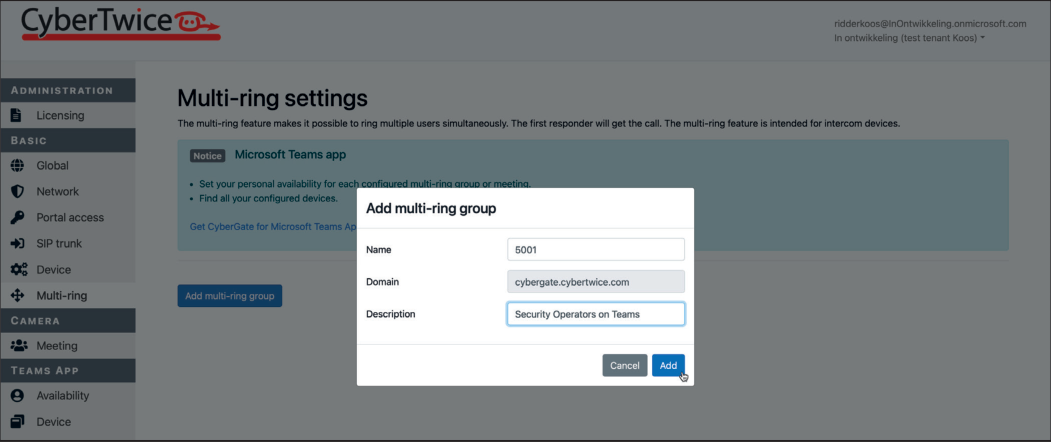This screenshot has height=444, width=1051.
Task: Click the Network shield icon
Action: click(17, 192)
